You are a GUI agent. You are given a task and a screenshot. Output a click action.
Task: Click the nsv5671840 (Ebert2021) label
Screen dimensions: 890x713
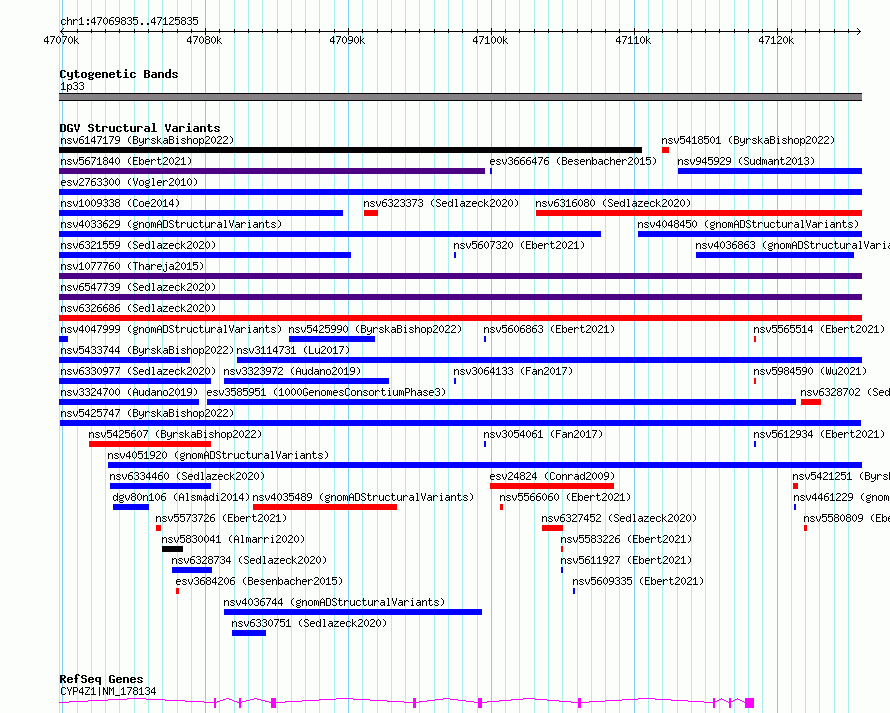coord(126,161)
